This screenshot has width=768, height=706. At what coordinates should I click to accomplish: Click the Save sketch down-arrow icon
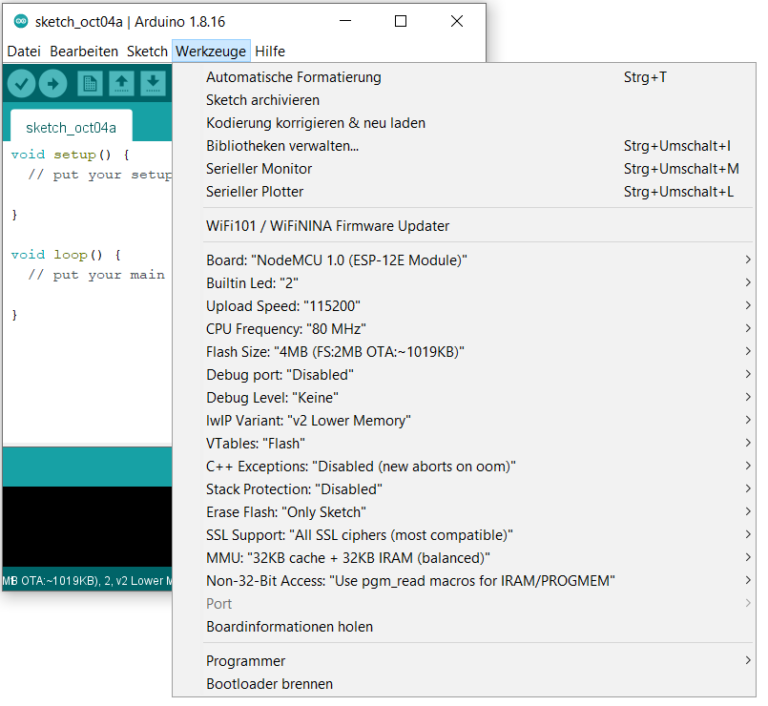tap(152, 84)
